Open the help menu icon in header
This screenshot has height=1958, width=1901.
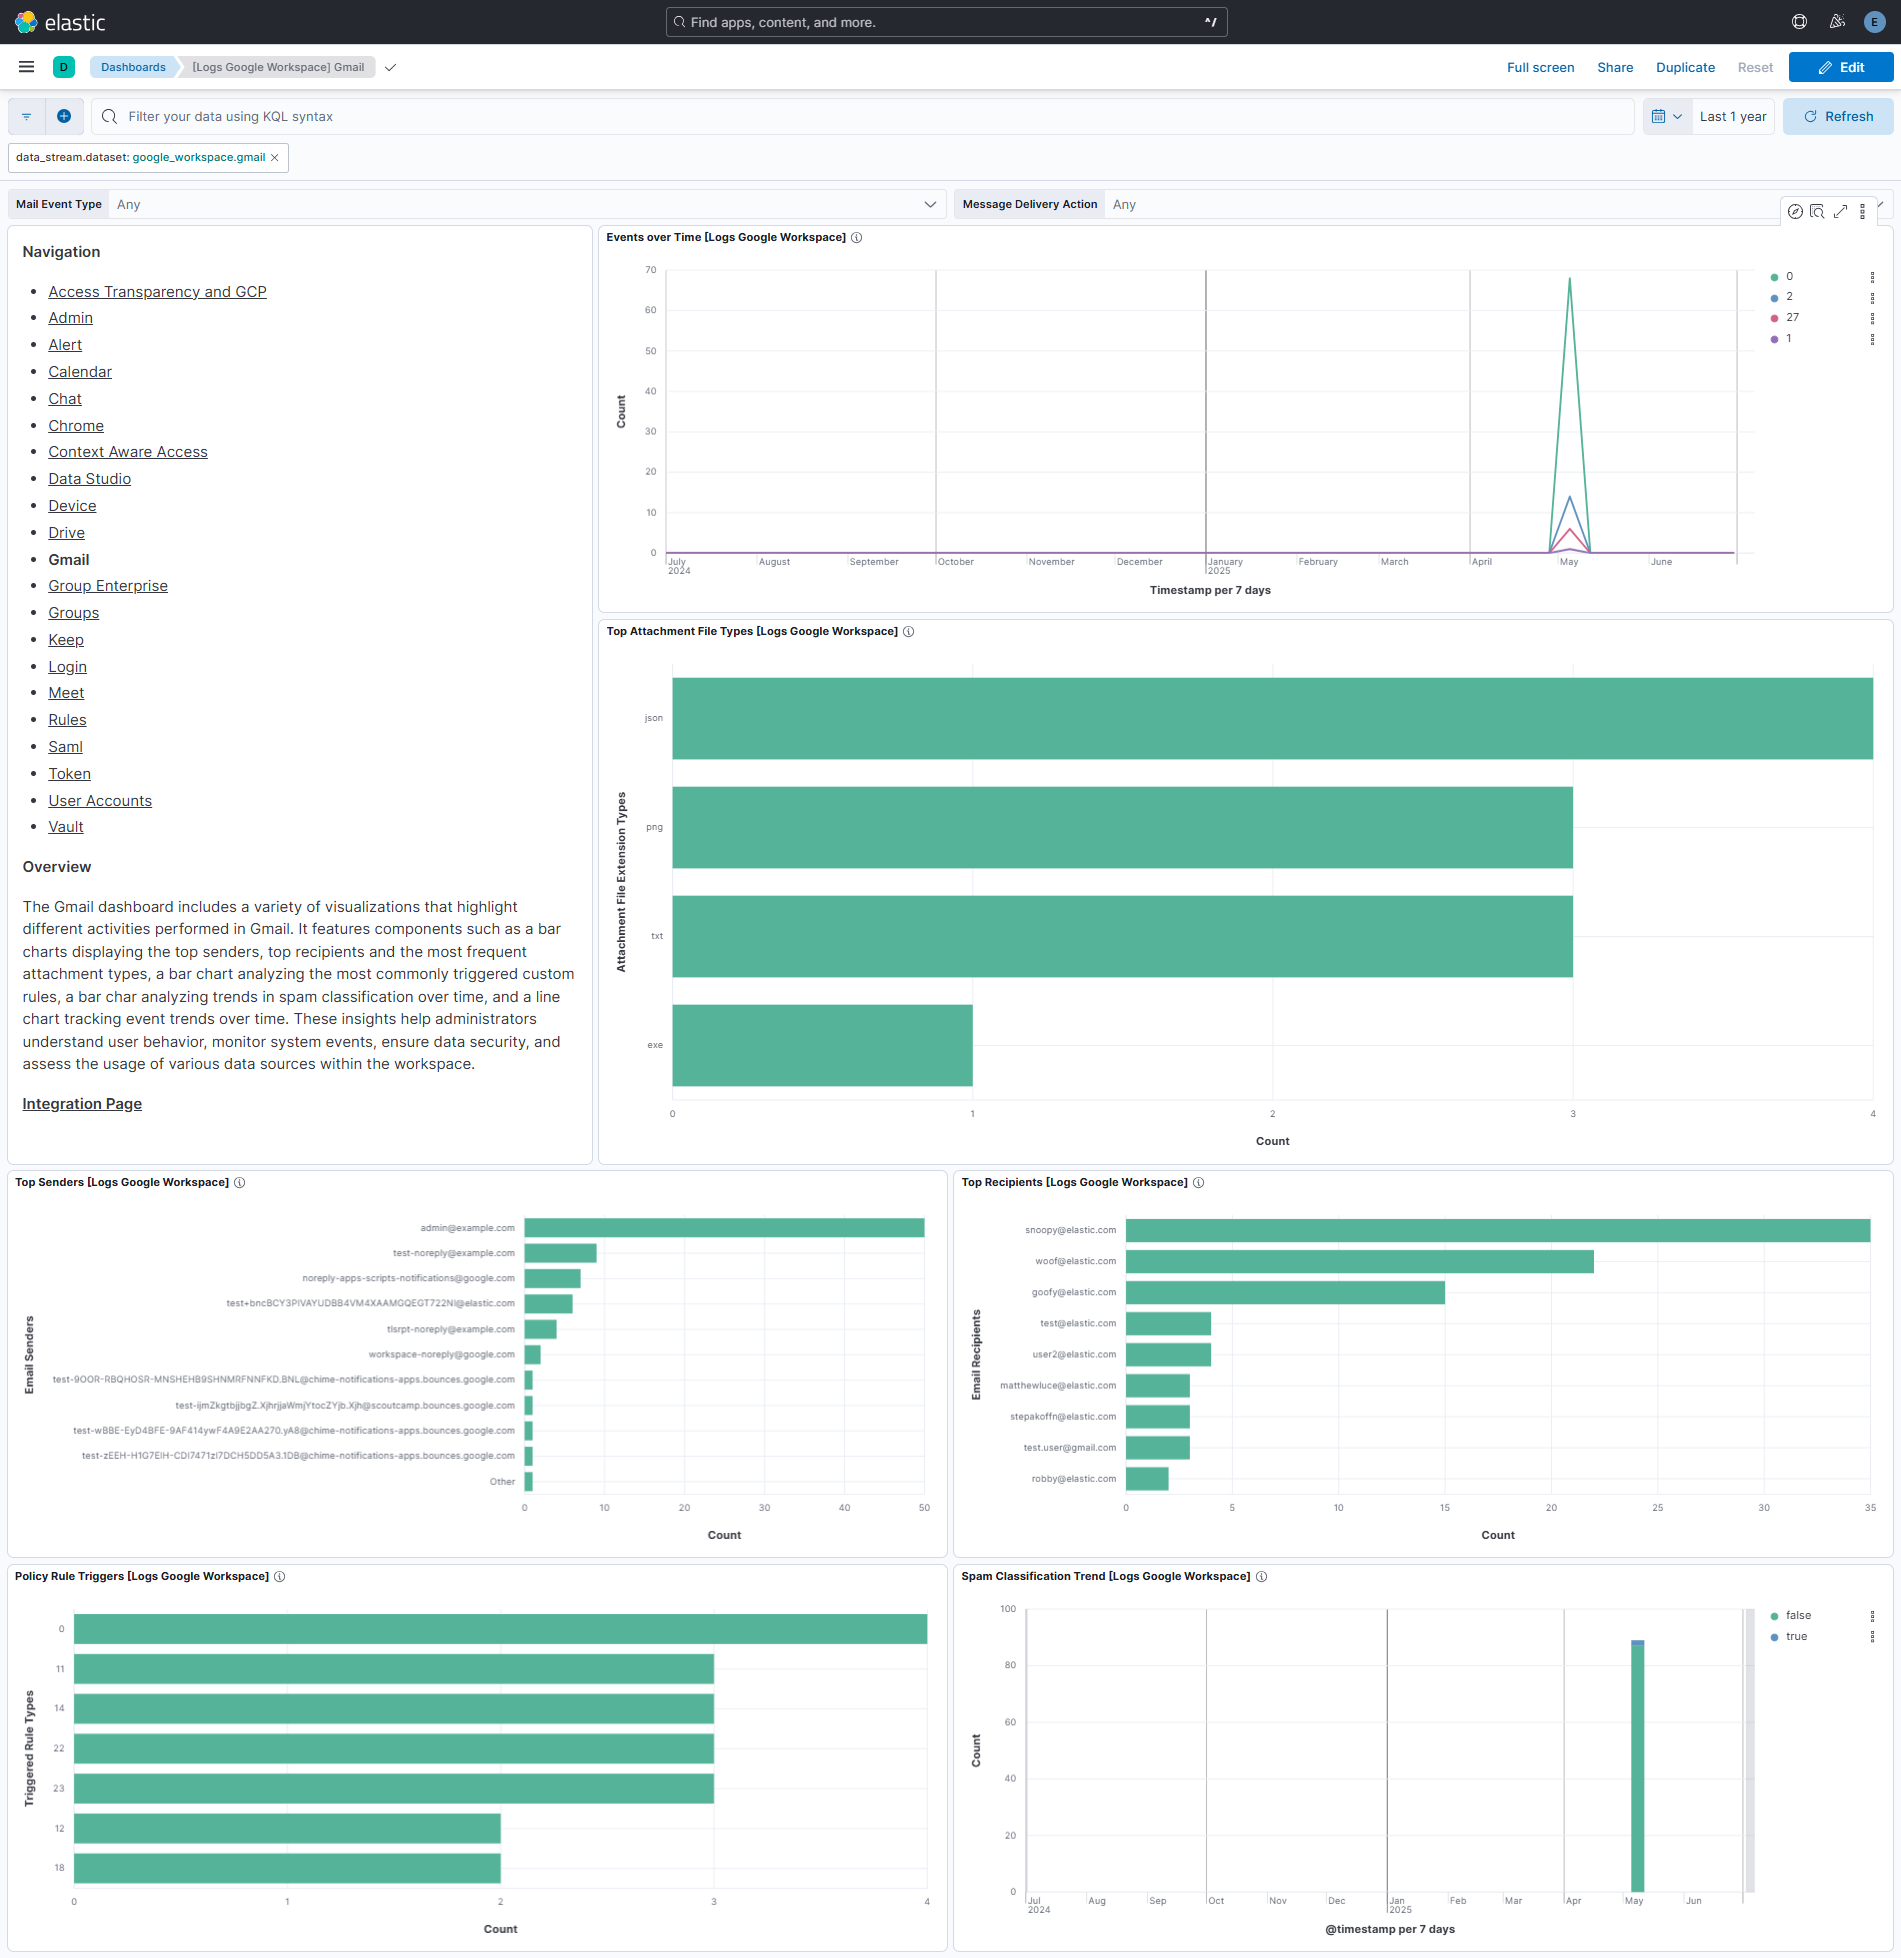tap(1799, 22)
